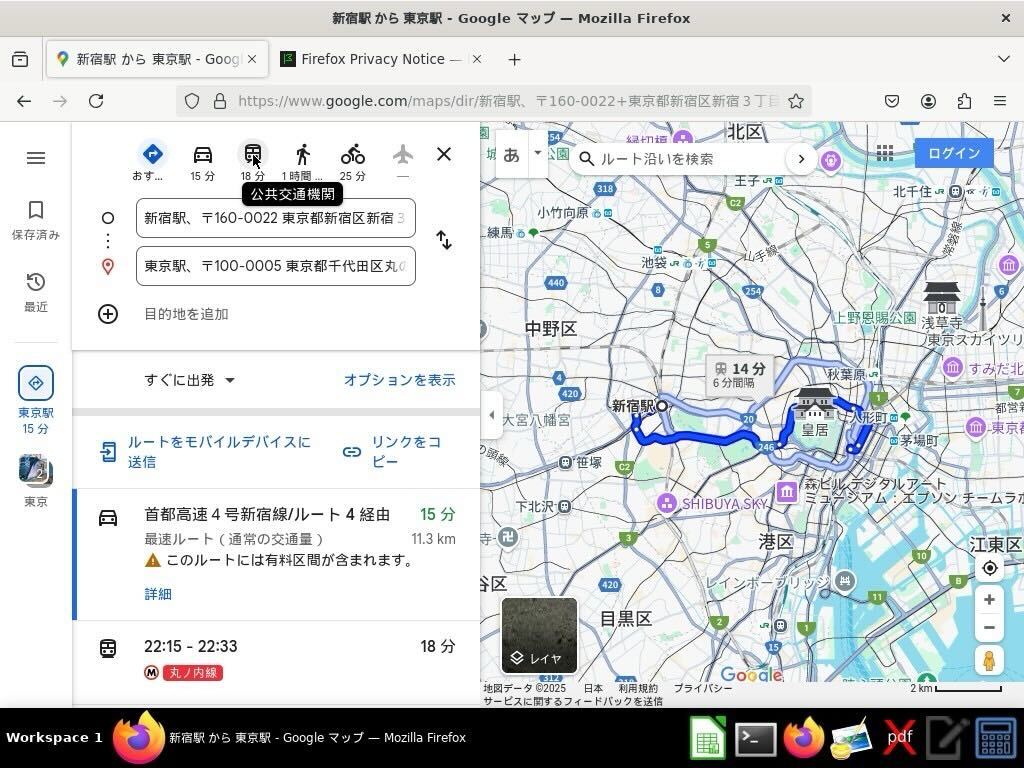Open a new browser tab
This screenshot has width=1024, height=768.
point(515,59)
